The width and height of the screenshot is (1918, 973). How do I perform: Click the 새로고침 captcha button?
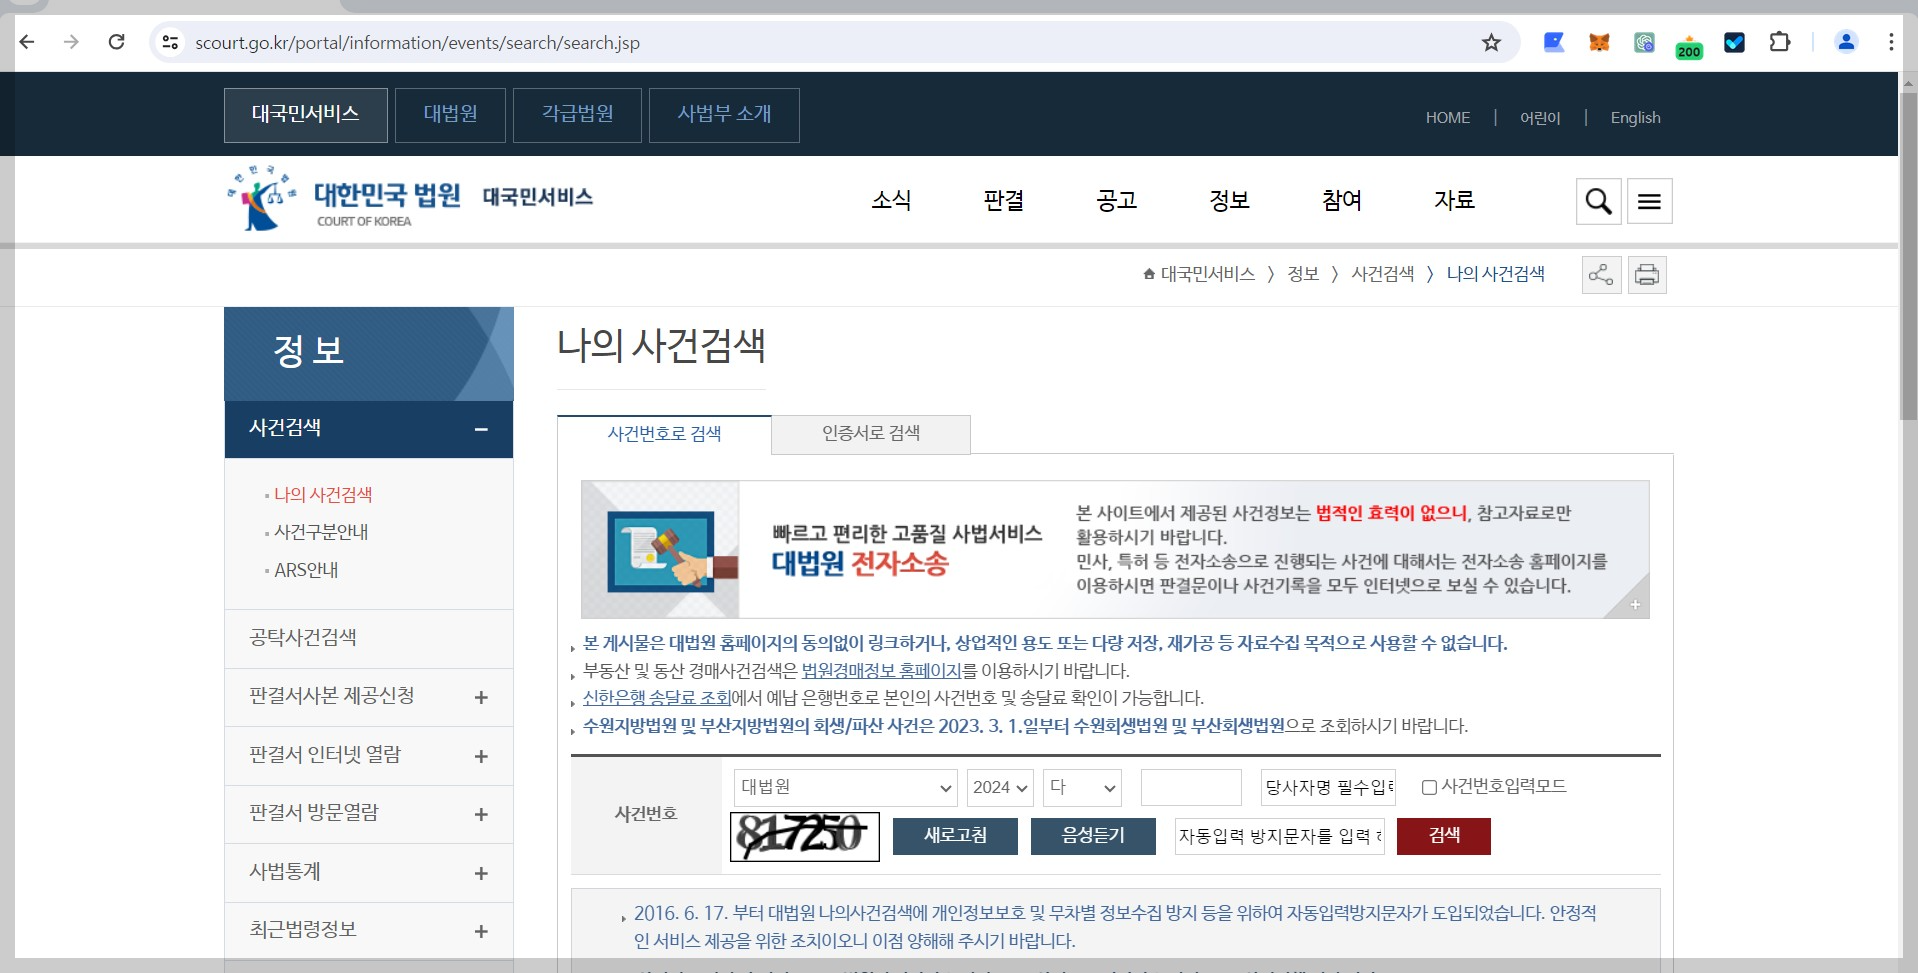pos(955,836)
